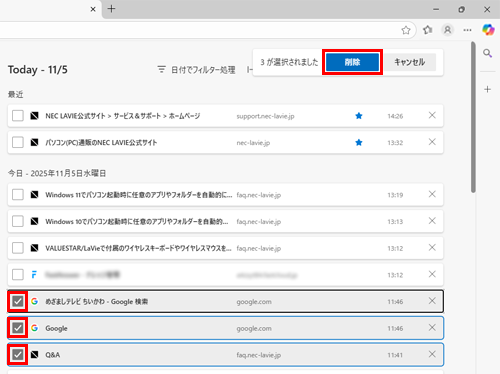Click the 13:19 timestamp
This screenshot has width=500, height=374.
[395, 195]
